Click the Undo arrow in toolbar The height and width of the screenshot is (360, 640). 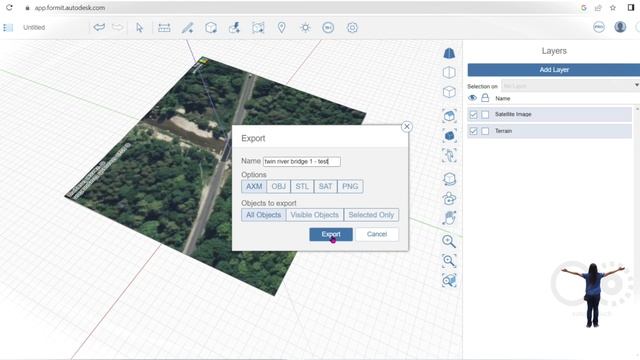click(x=99, y=27)
